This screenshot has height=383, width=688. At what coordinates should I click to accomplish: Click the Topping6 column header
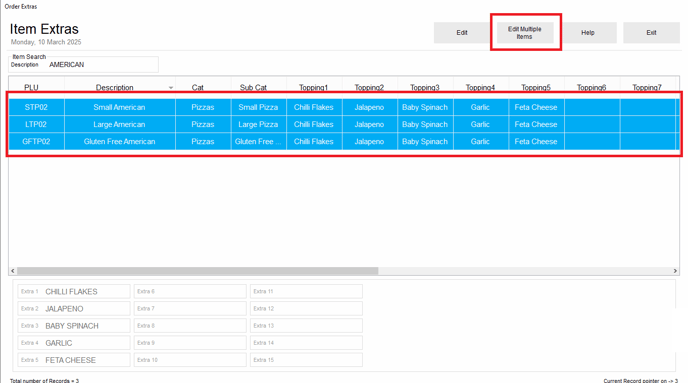592,87
